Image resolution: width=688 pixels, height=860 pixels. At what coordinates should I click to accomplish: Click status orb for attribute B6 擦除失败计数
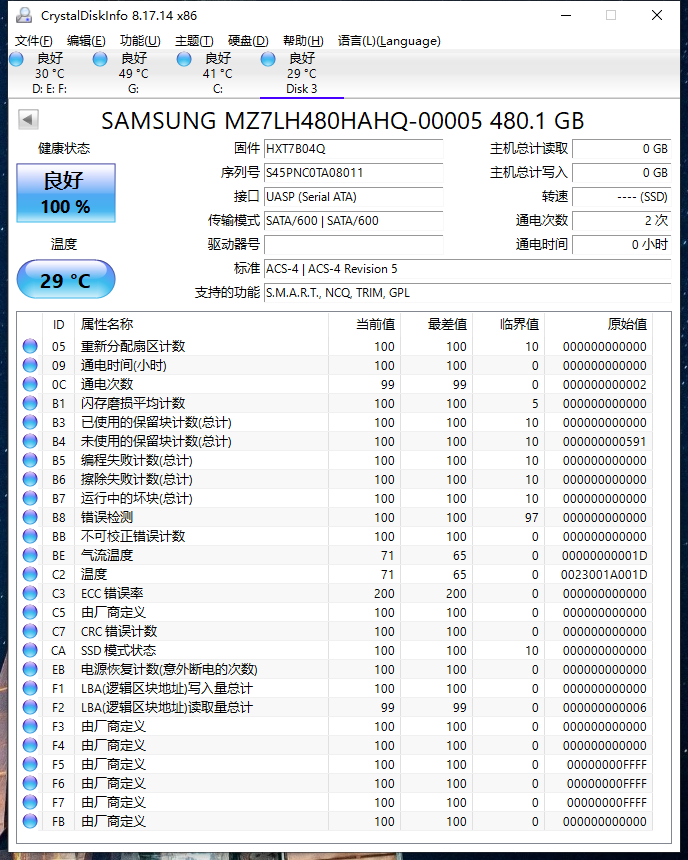30,479
